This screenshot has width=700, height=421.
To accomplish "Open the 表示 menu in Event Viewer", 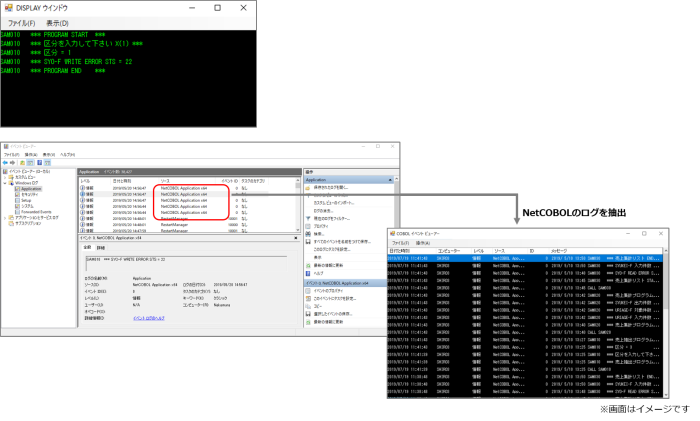I will coord(49,154).
